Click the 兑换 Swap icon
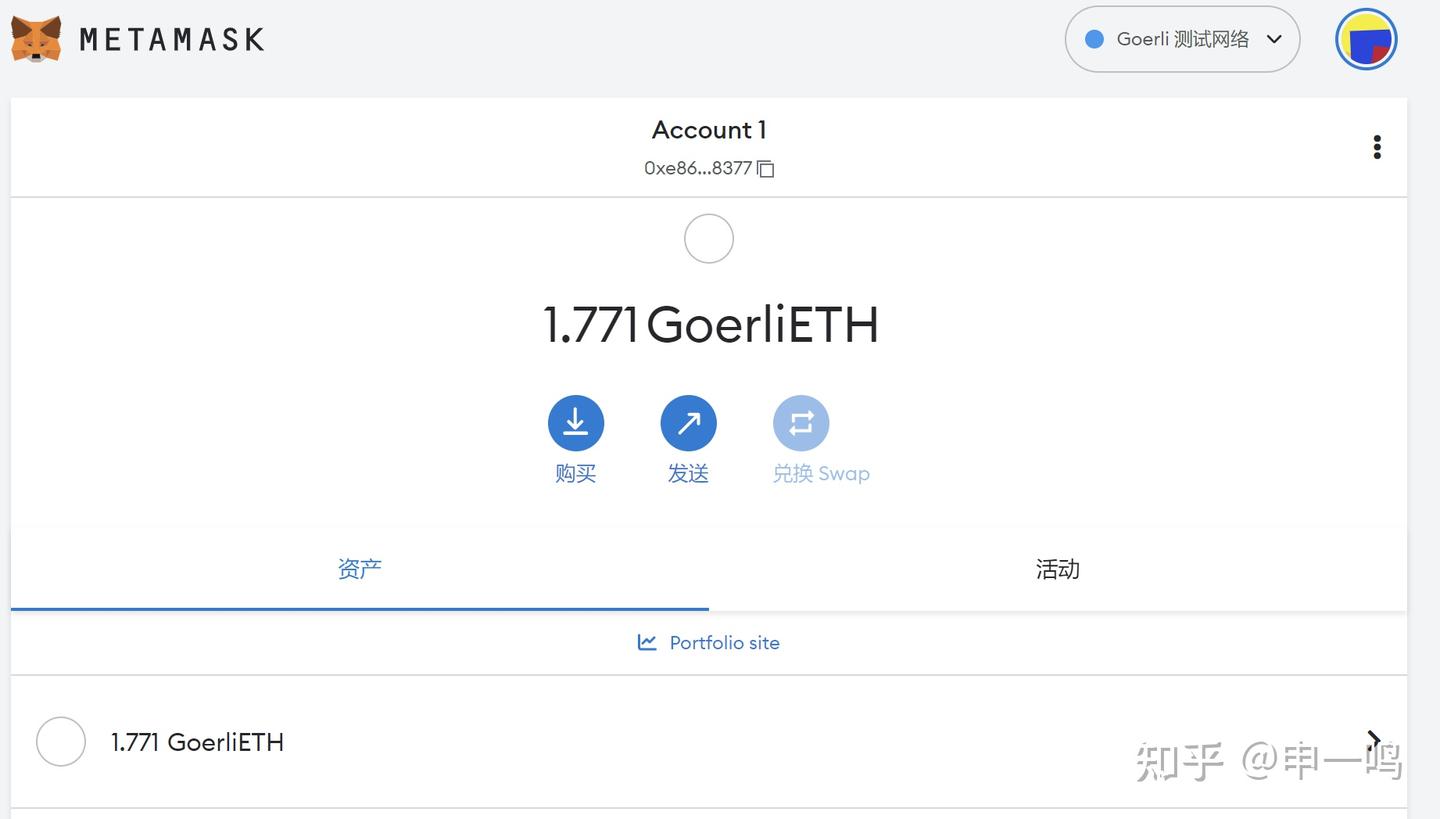 801,423
